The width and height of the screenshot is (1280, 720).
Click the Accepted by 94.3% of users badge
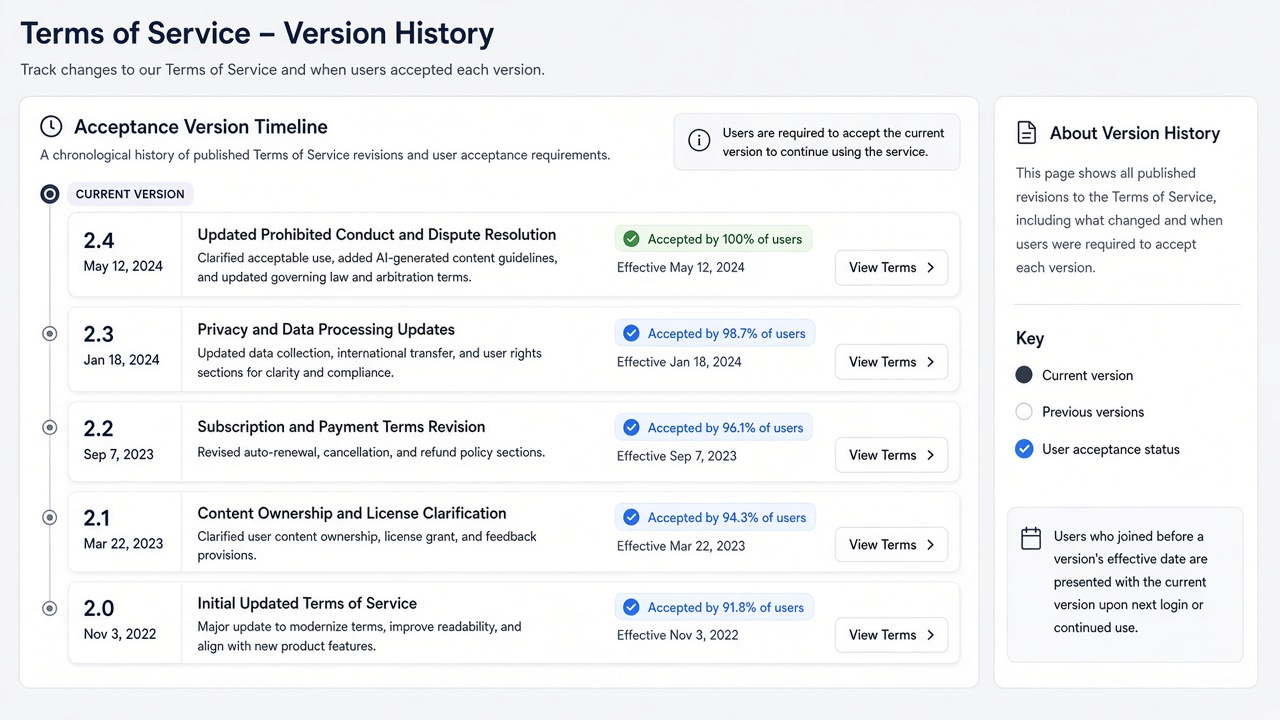[715, 517]
